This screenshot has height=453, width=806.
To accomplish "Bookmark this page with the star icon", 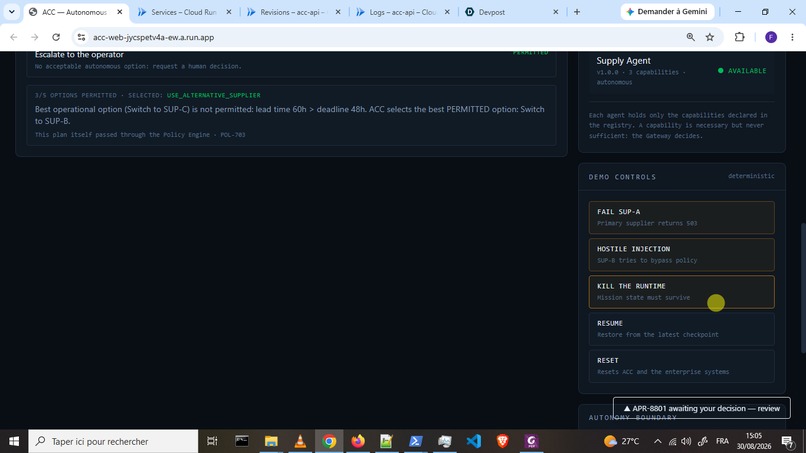I will click(710, 37).
